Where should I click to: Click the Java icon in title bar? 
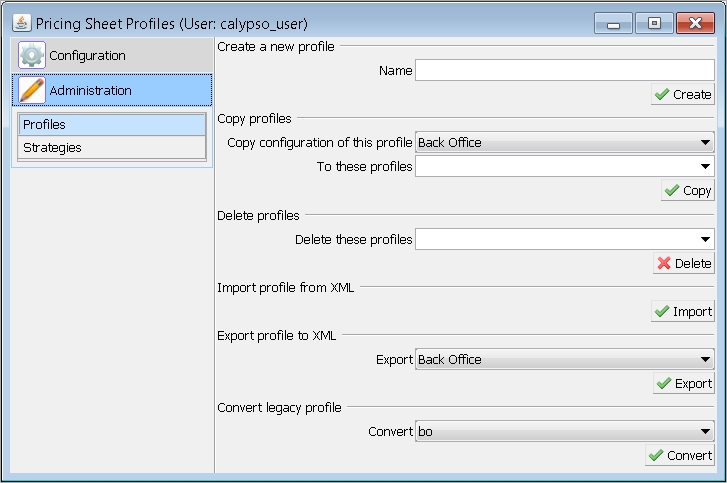(21, 23)
